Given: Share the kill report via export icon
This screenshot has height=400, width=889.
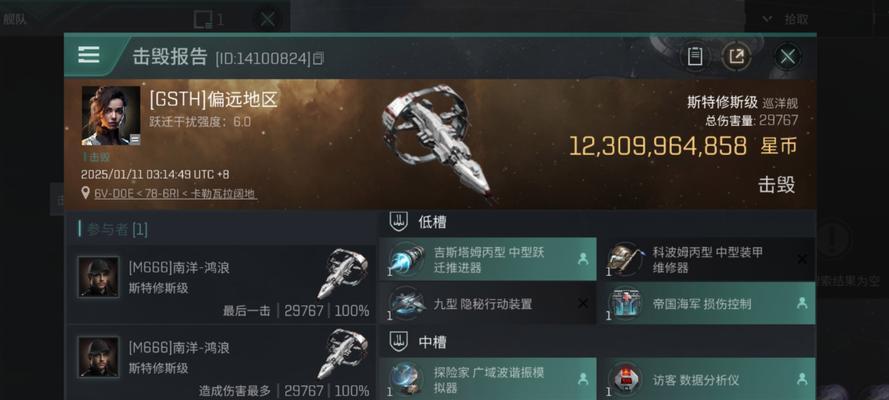Looking at the screenshot, I should coord(736,56).
